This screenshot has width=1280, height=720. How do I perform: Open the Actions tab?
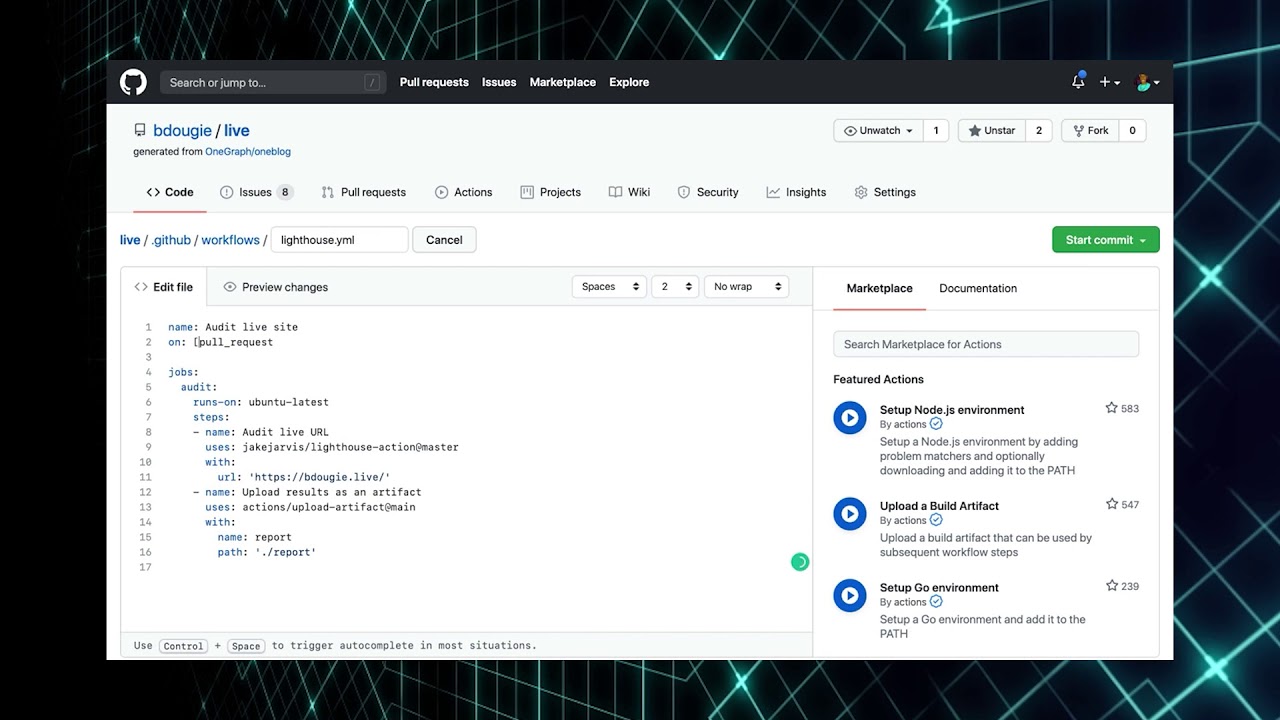tap(464, 192)
